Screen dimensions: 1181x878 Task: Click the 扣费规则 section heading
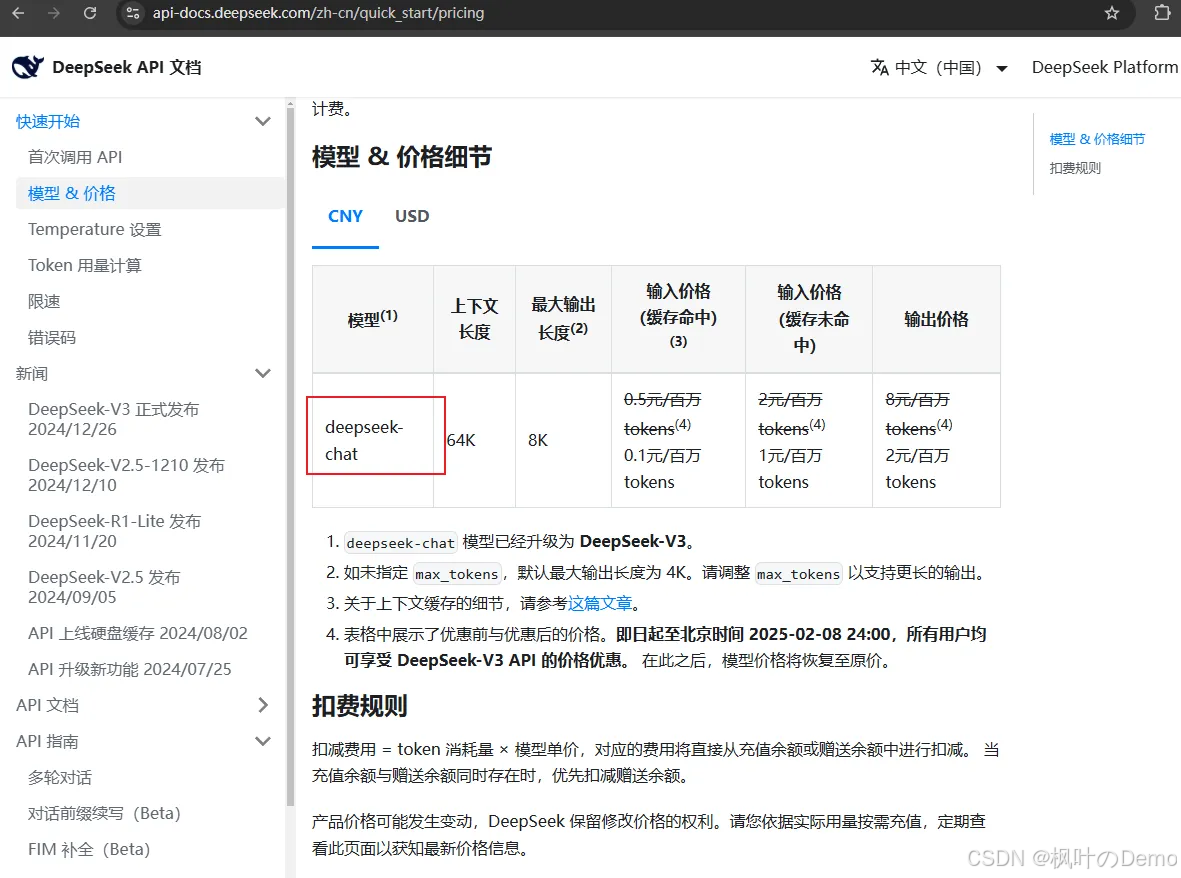click(359, 706)
